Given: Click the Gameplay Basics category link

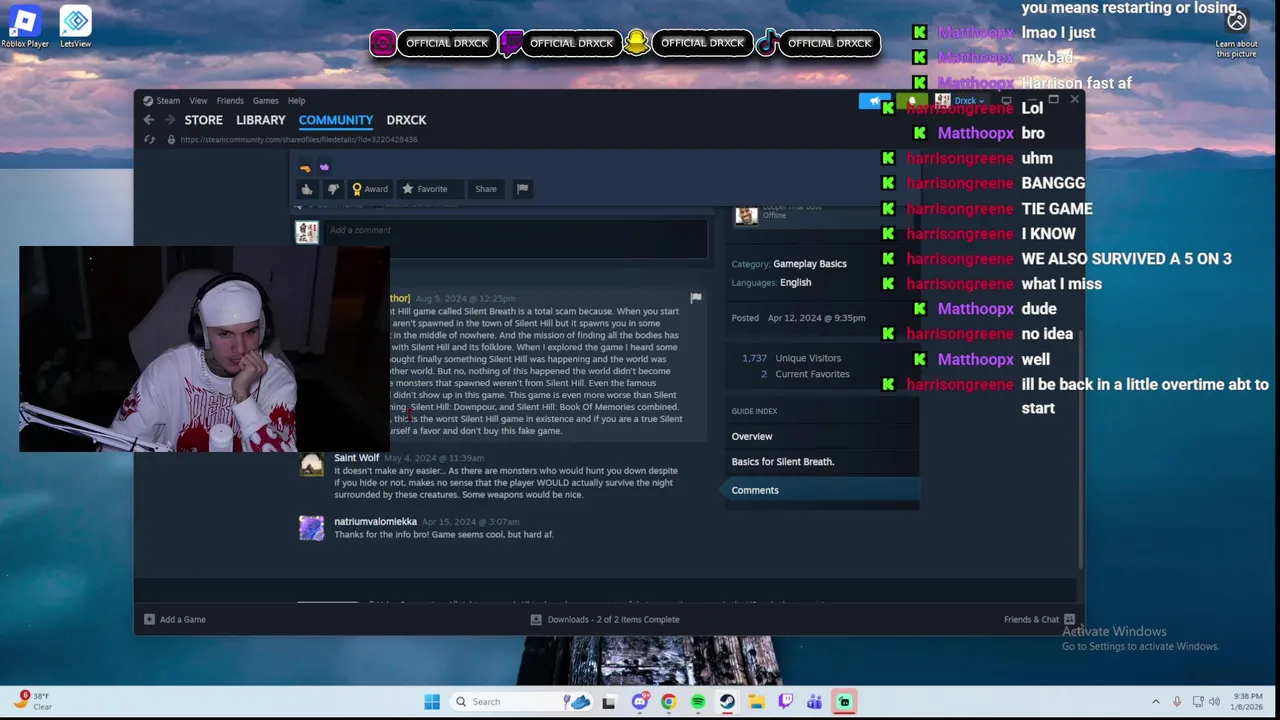Looking at the screenshot, I should pyautogui.click(x=810, y=264).
